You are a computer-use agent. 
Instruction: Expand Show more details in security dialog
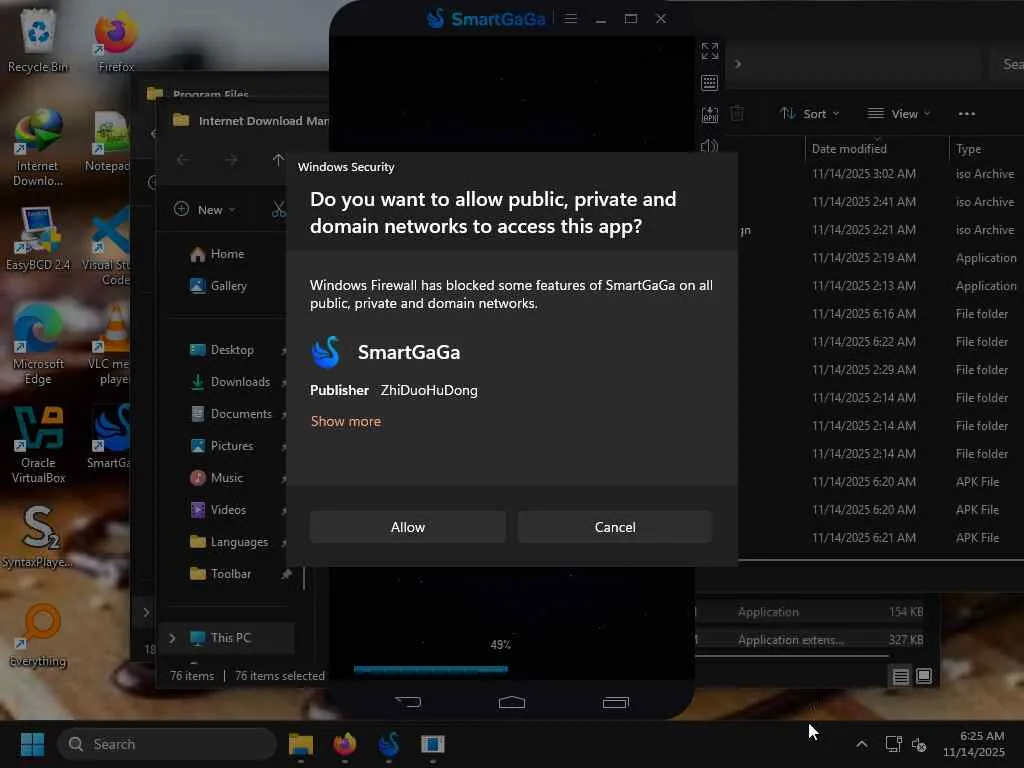point(345,421)
